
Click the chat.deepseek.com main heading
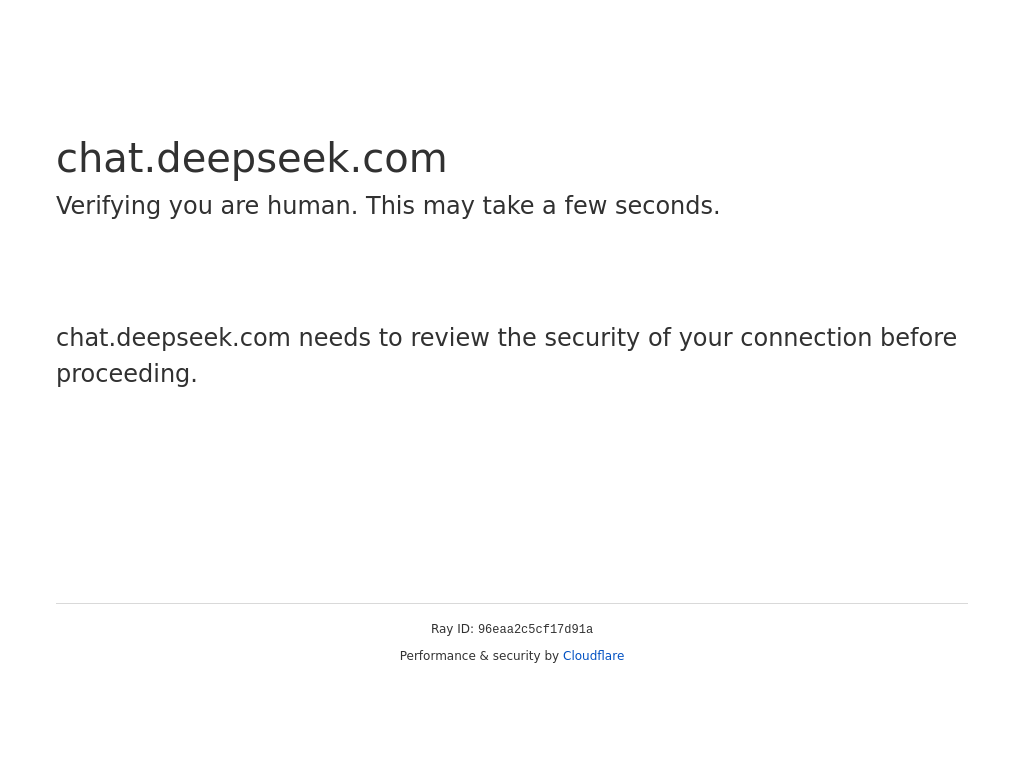pos(251,158)
